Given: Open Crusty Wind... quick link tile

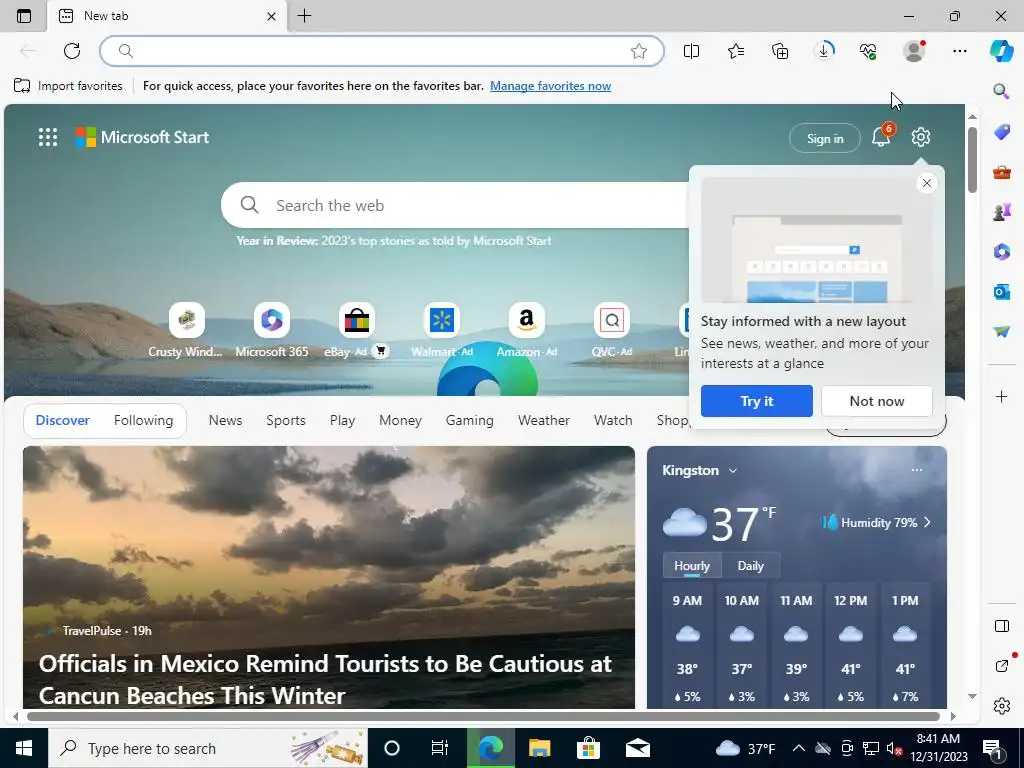Looking at the screenshot, I should click(x=186, y=330).
